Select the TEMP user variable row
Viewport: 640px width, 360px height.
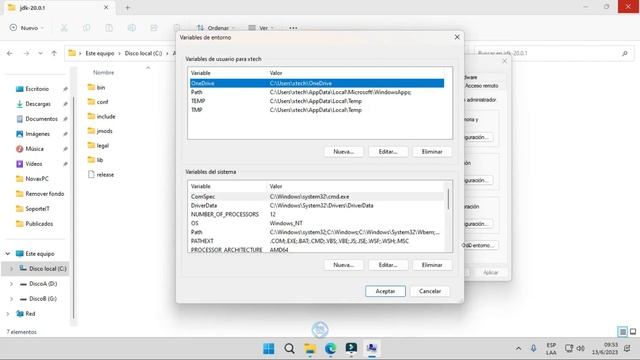[317, 101]
